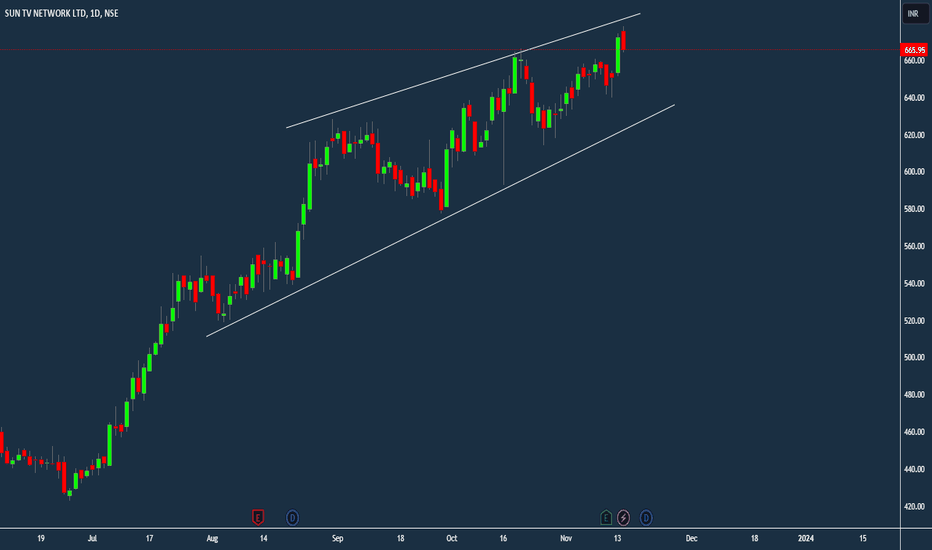Click the 580.00 price axis label

914,209
